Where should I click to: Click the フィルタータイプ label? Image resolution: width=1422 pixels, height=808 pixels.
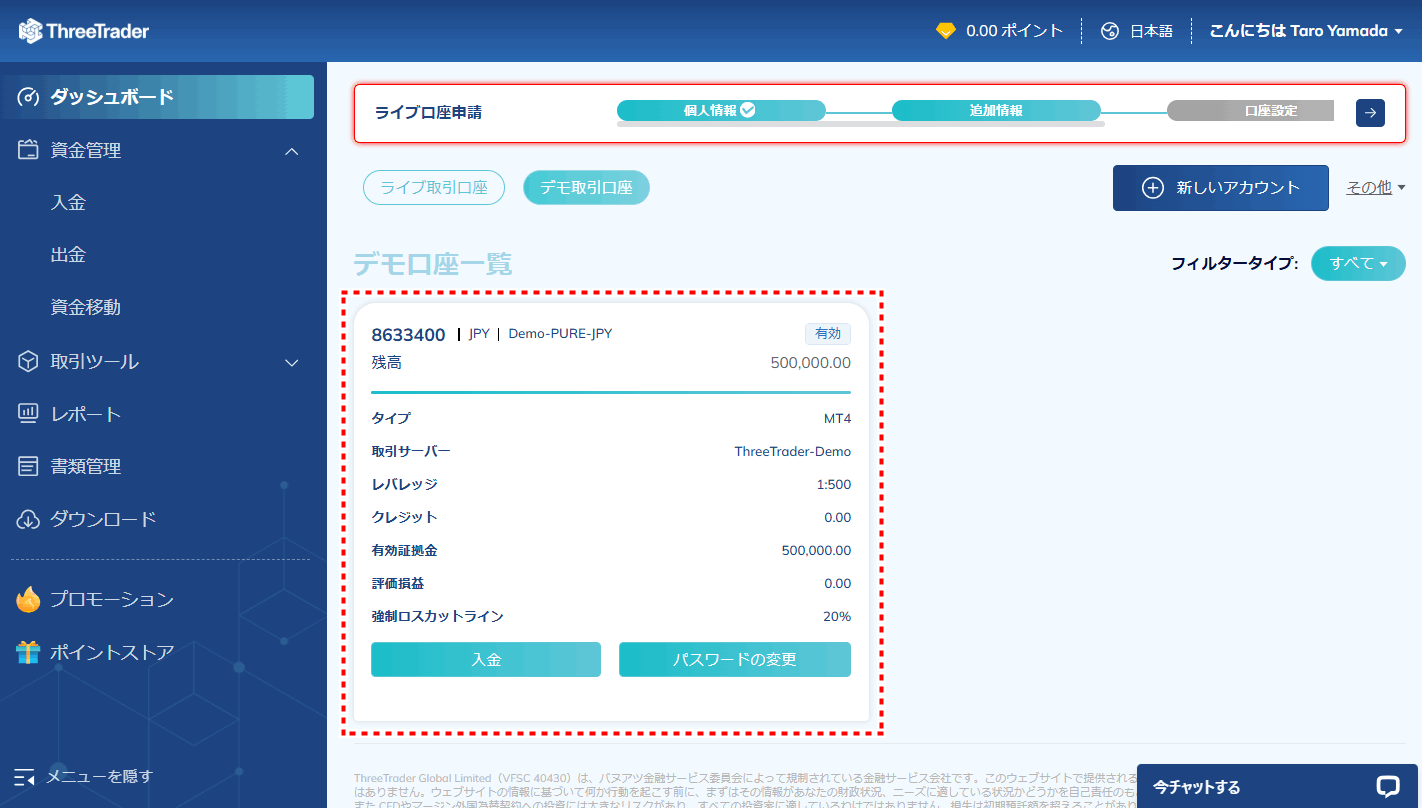point(1235,264)
